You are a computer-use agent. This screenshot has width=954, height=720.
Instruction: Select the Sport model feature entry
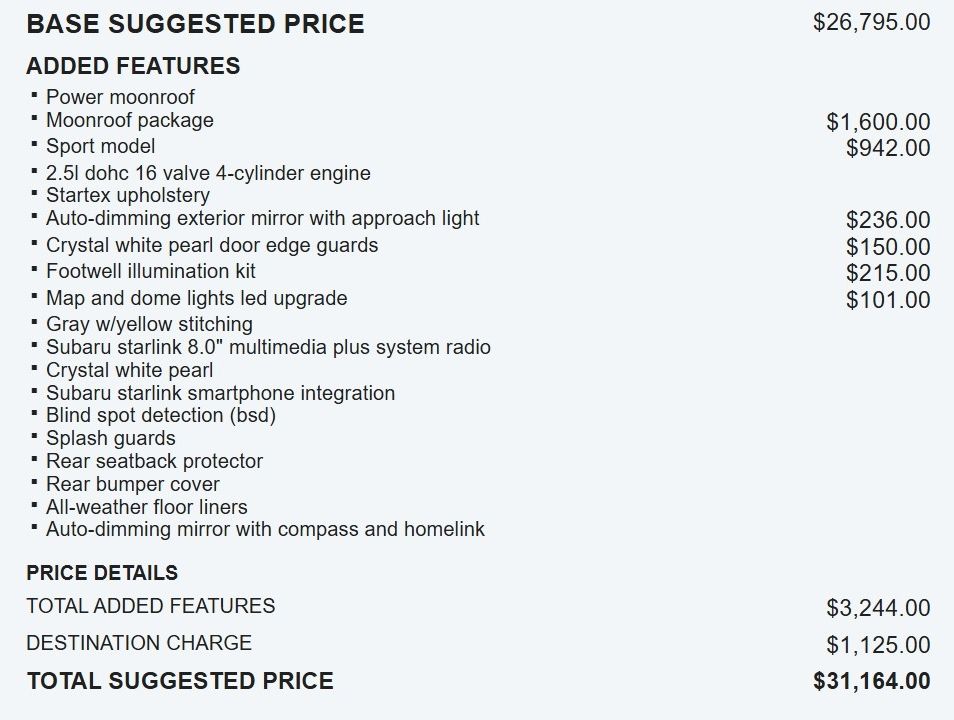click(100, 146)
